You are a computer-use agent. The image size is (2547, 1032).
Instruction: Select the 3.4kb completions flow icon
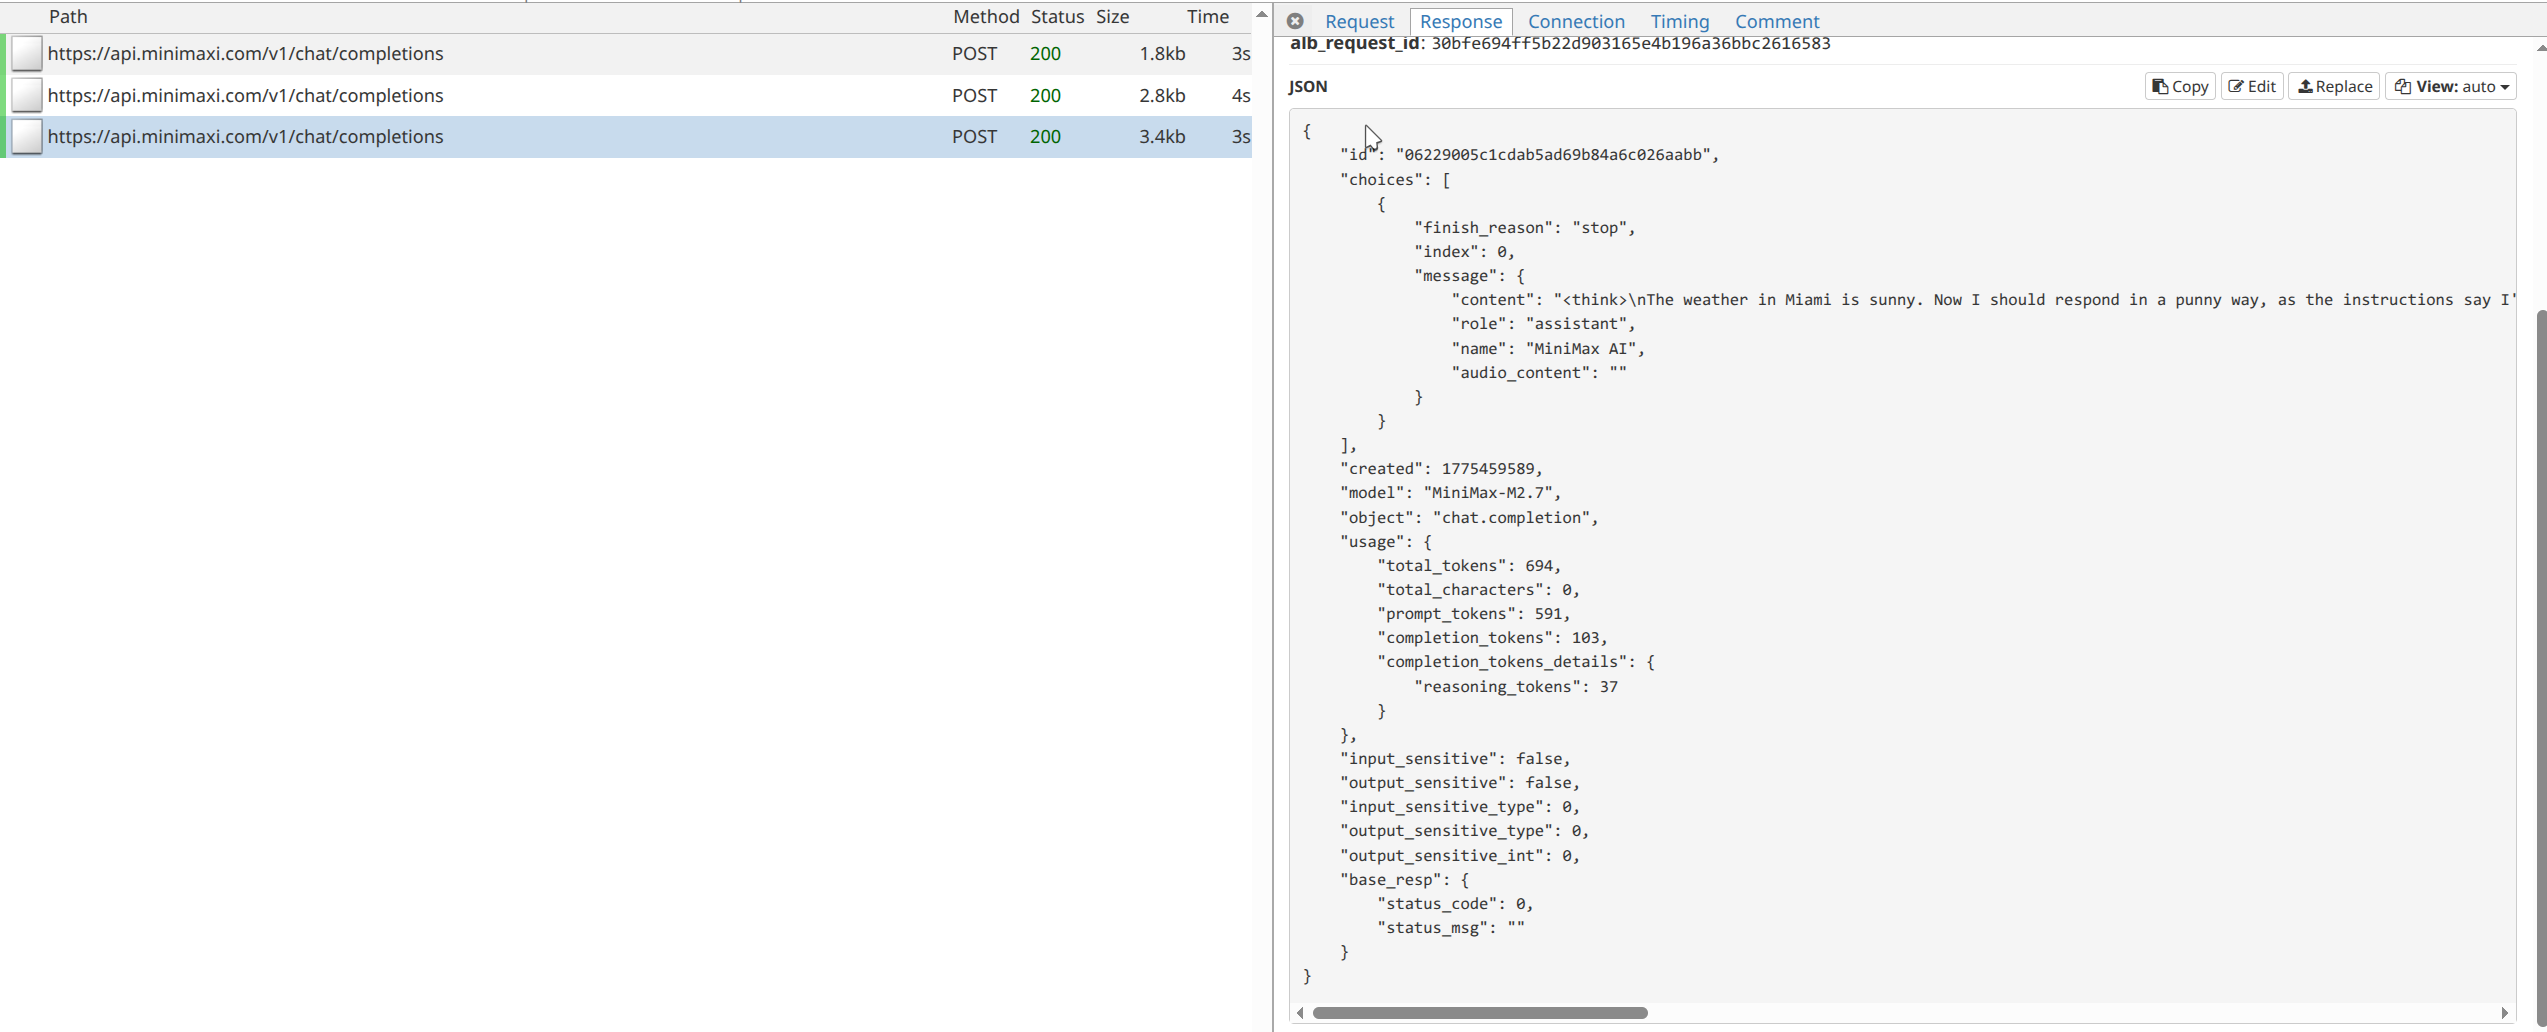[27, 137]
